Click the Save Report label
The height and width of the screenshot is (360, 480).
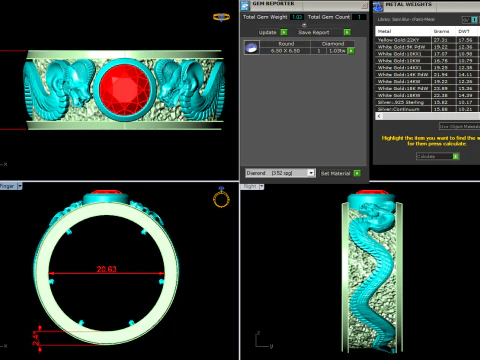[314, 32]
